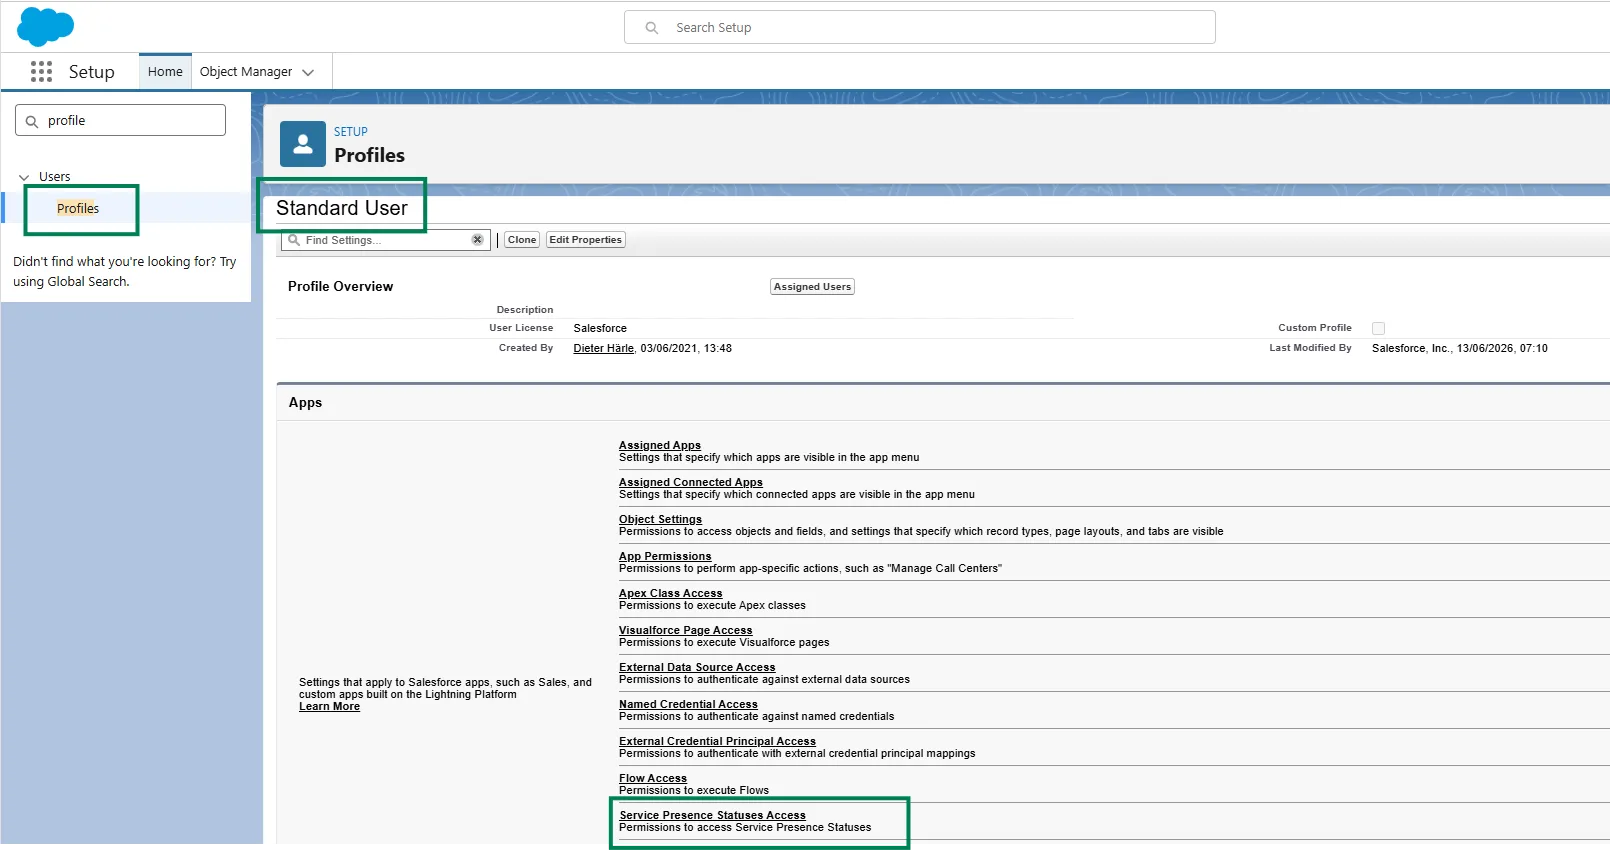Clear the Find Settings search box
Screen dimensions: 1610x850
[x=478, y=240]
